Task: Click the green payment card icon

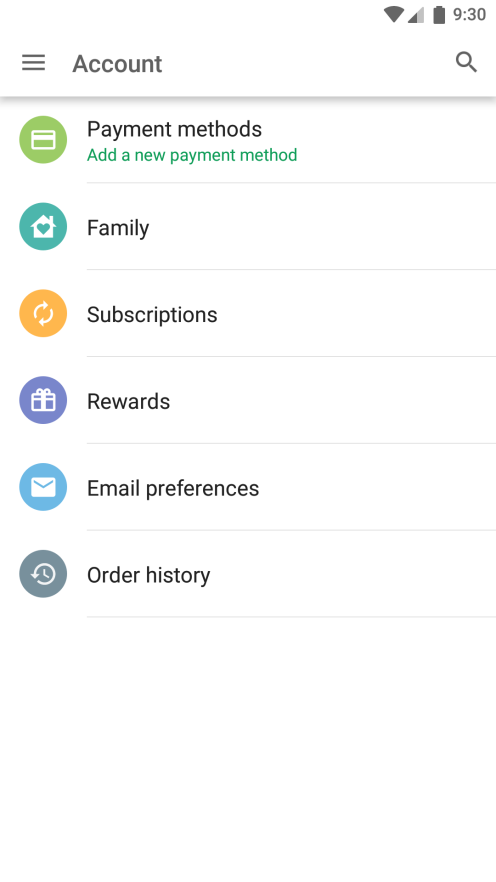Action: [43, 140]
